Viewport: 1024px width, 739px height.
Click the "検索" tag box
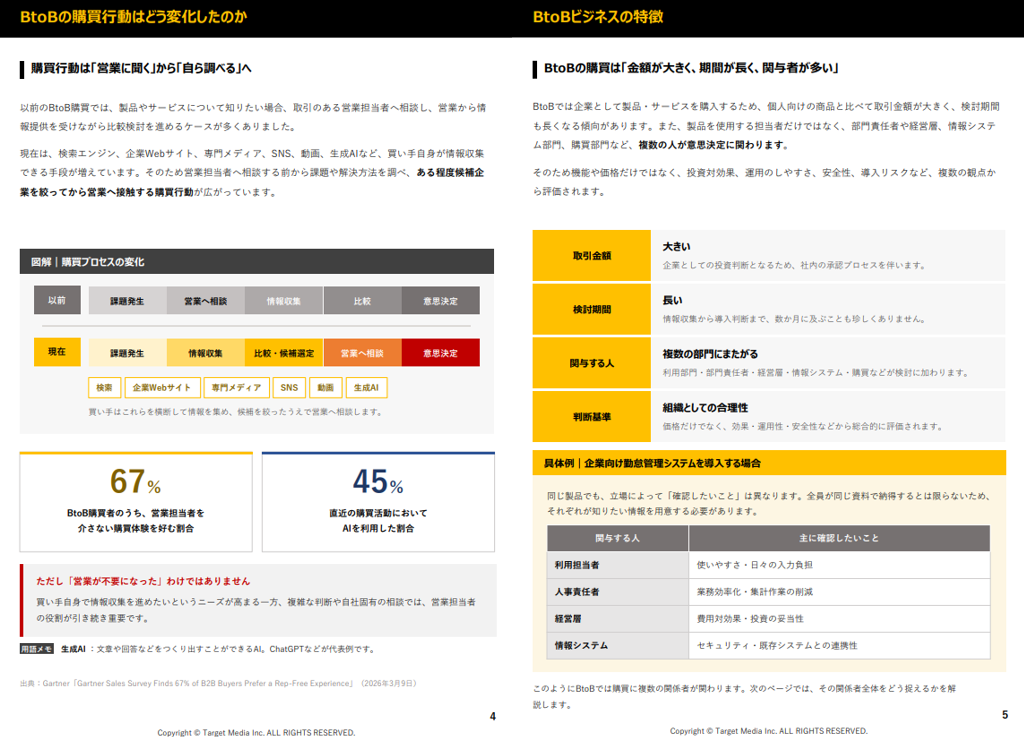[104, 388]
